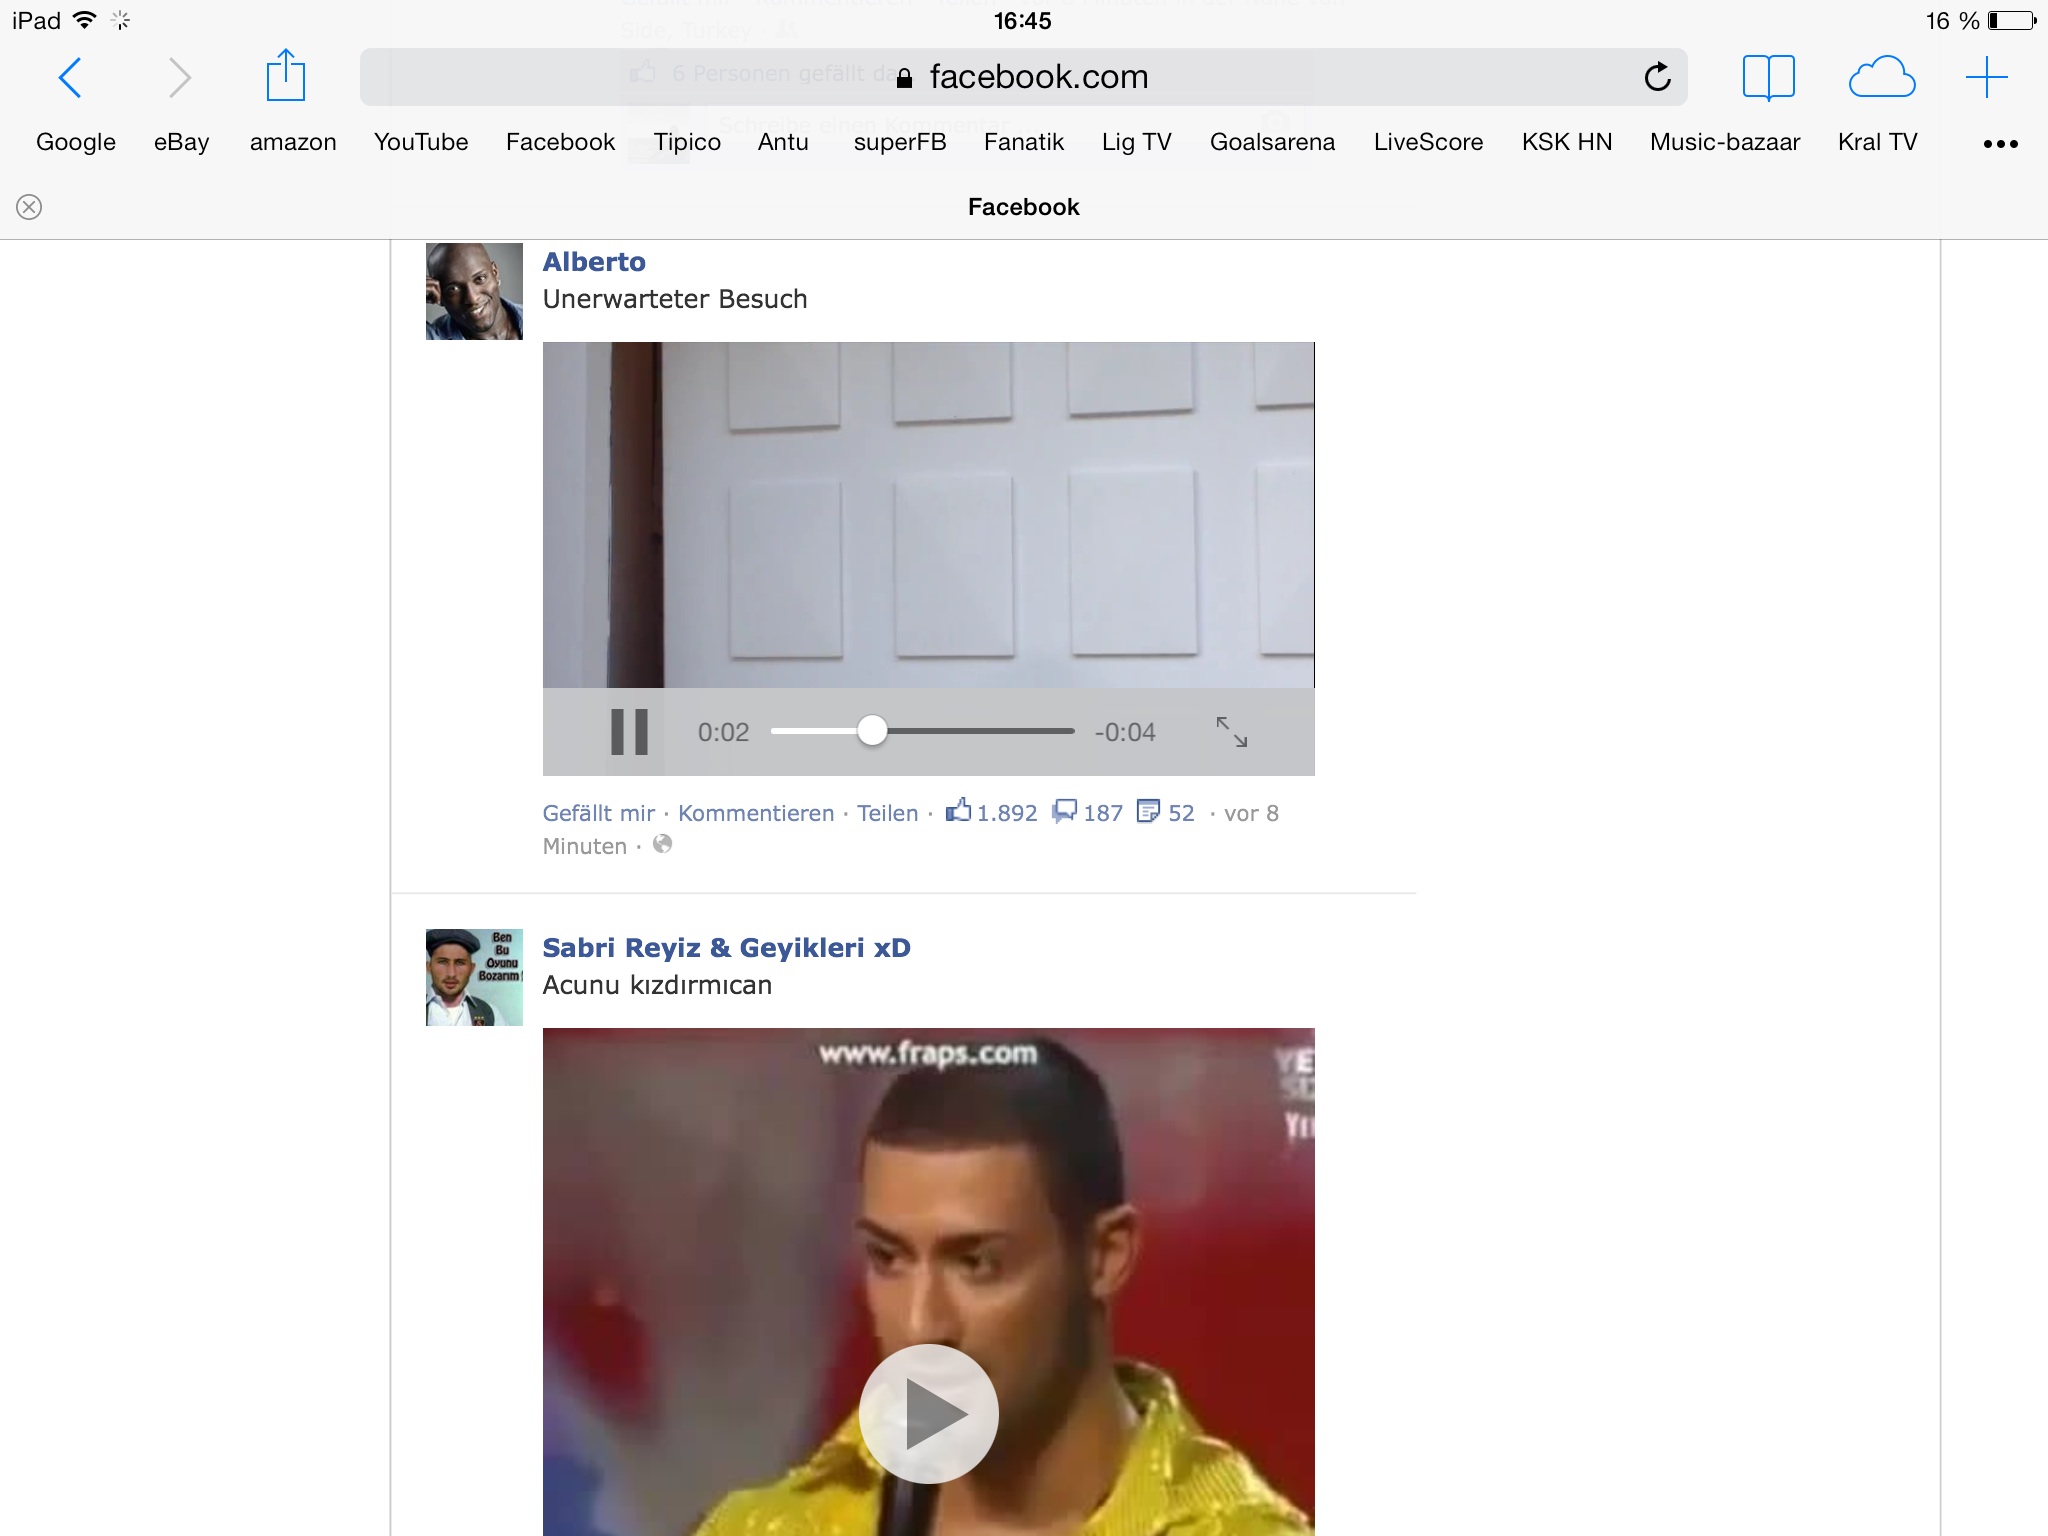Close the Facebook tab with X
Image resolution: width=2048 pixels, height=1536 pixels.
[x=29, y=207]
